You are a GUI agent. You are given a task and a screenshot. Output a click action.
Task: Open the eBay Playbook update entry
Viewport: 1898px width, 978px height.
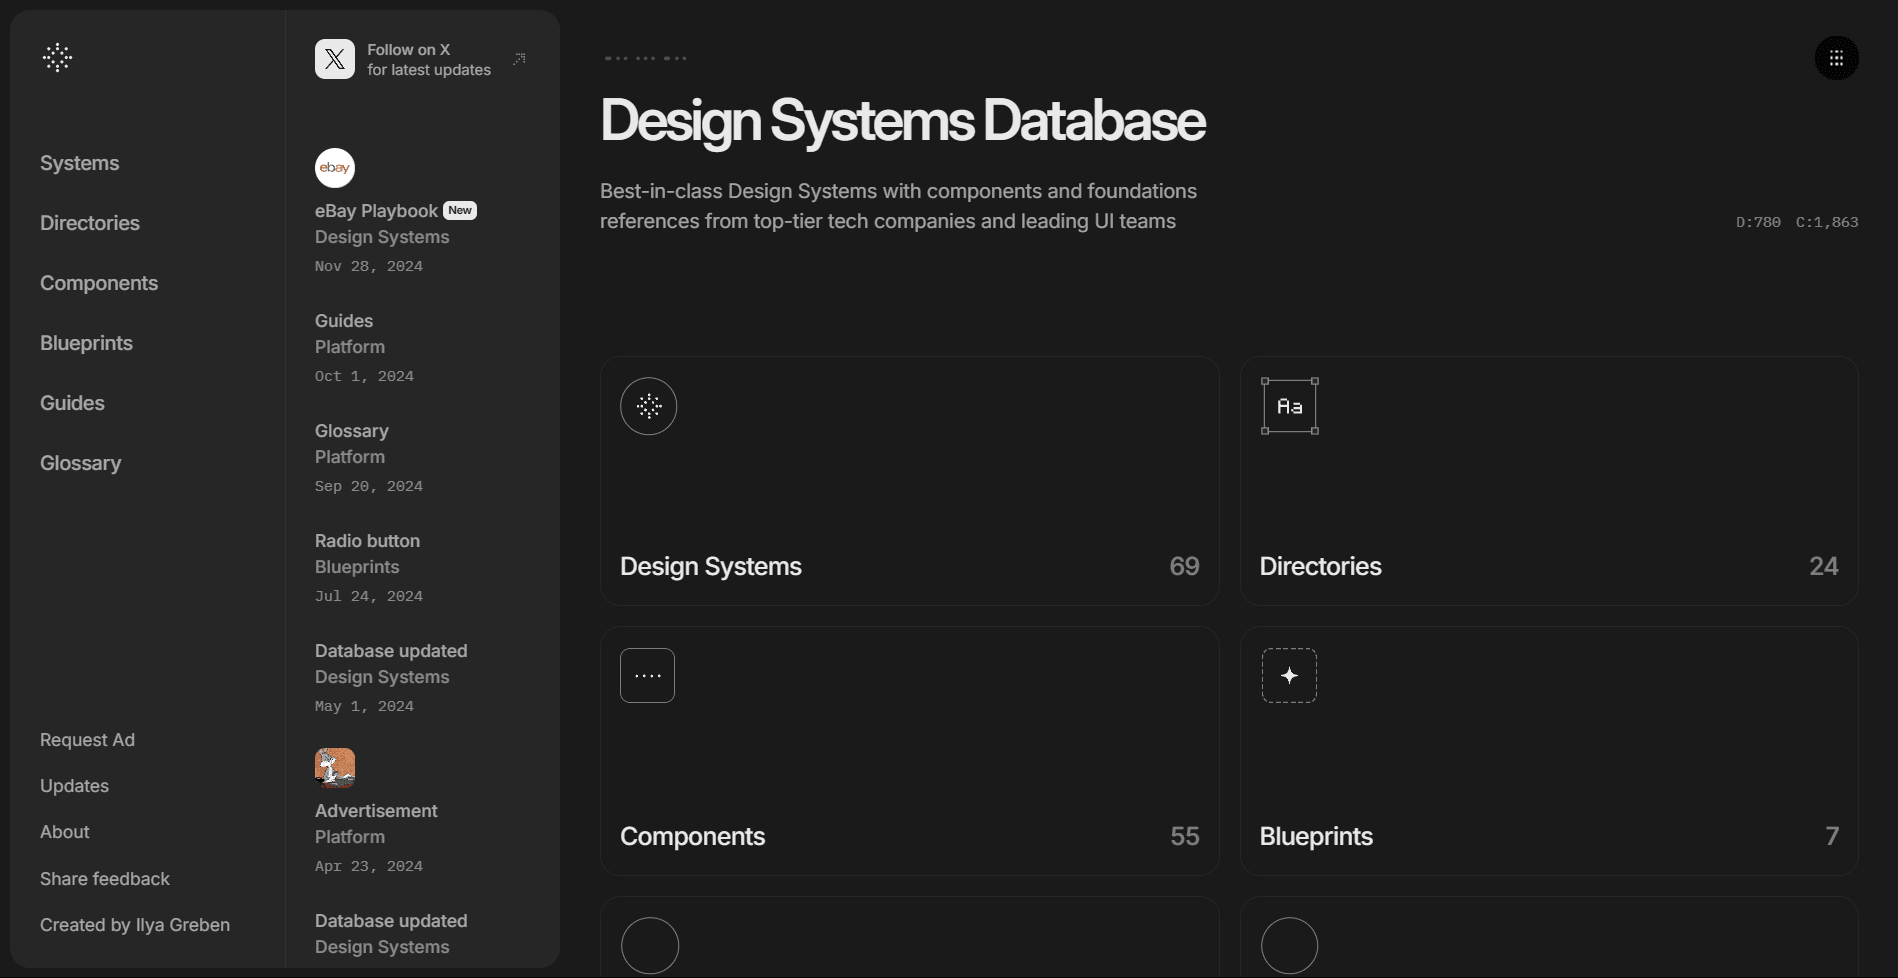pyautogui.click(x=375, y=210)
